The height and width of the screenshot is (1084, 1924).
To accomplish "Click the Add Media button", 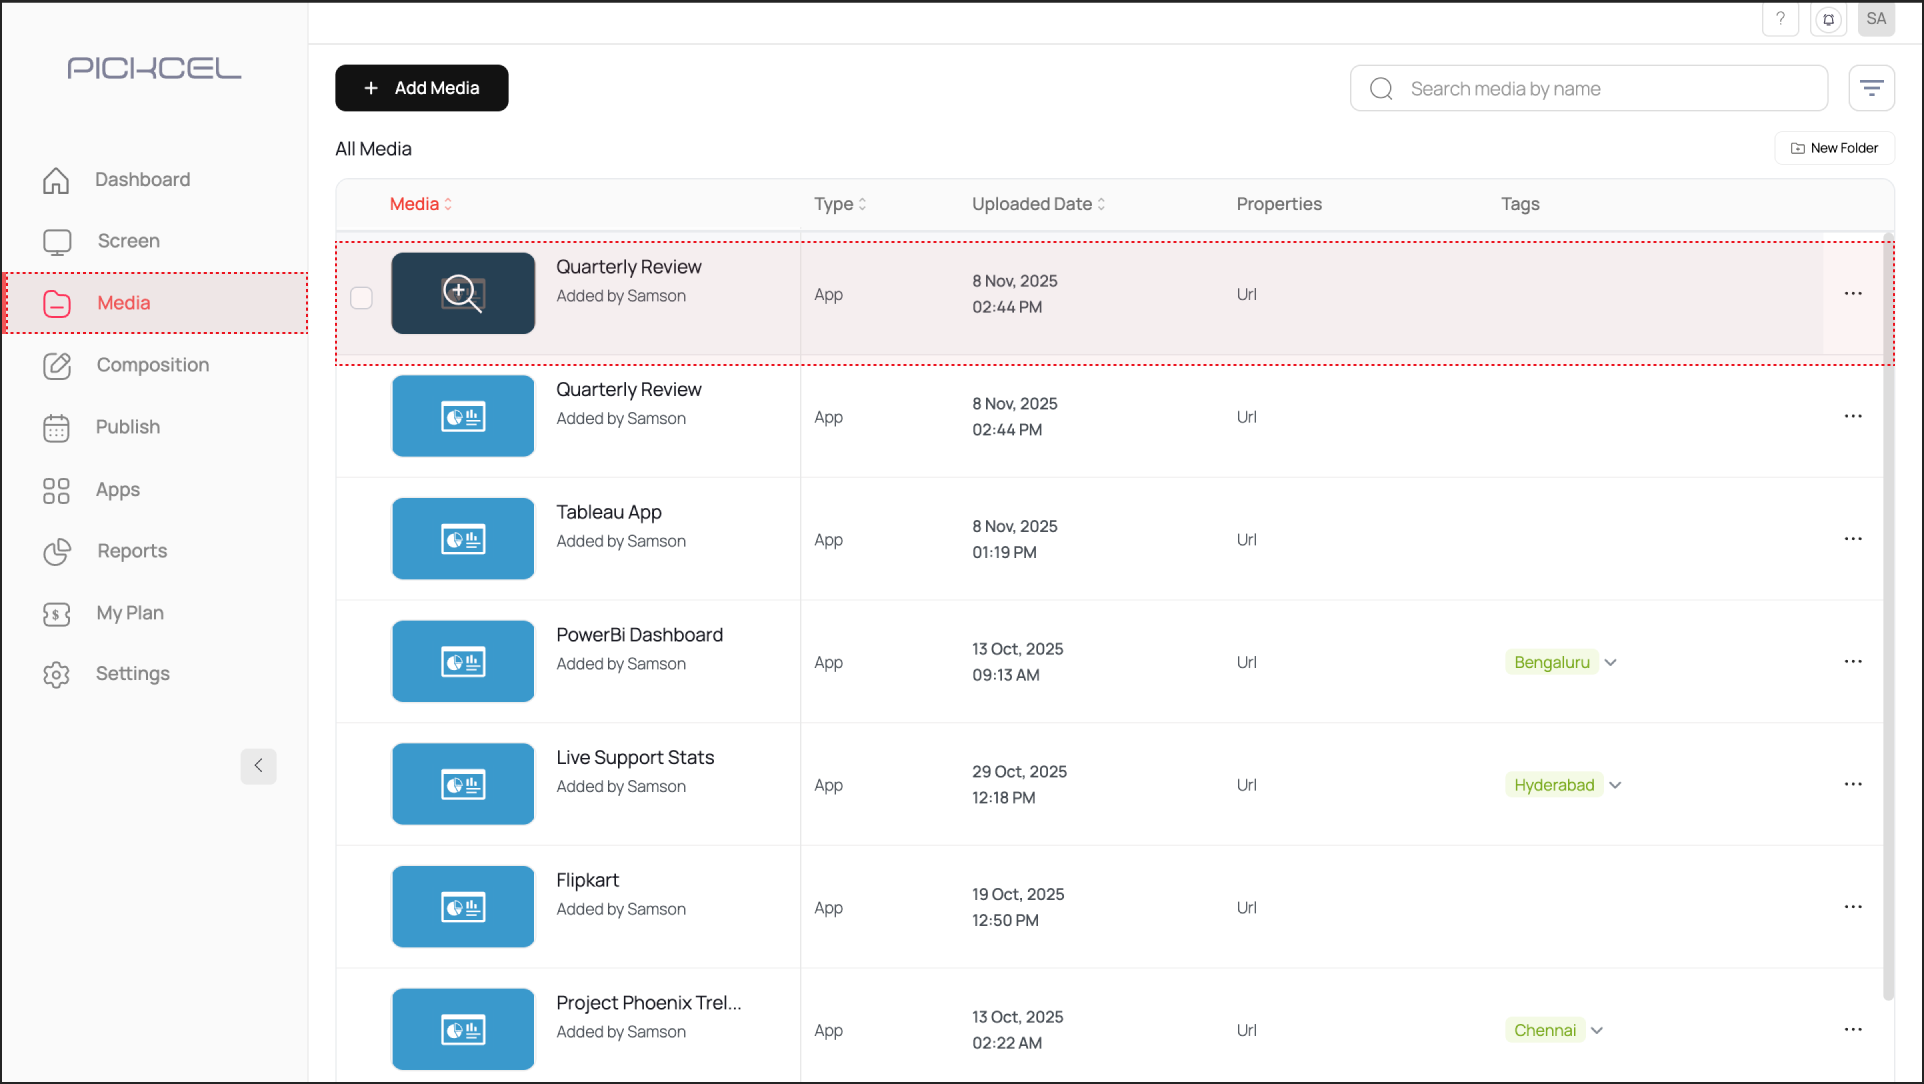I will click(421, 88).
